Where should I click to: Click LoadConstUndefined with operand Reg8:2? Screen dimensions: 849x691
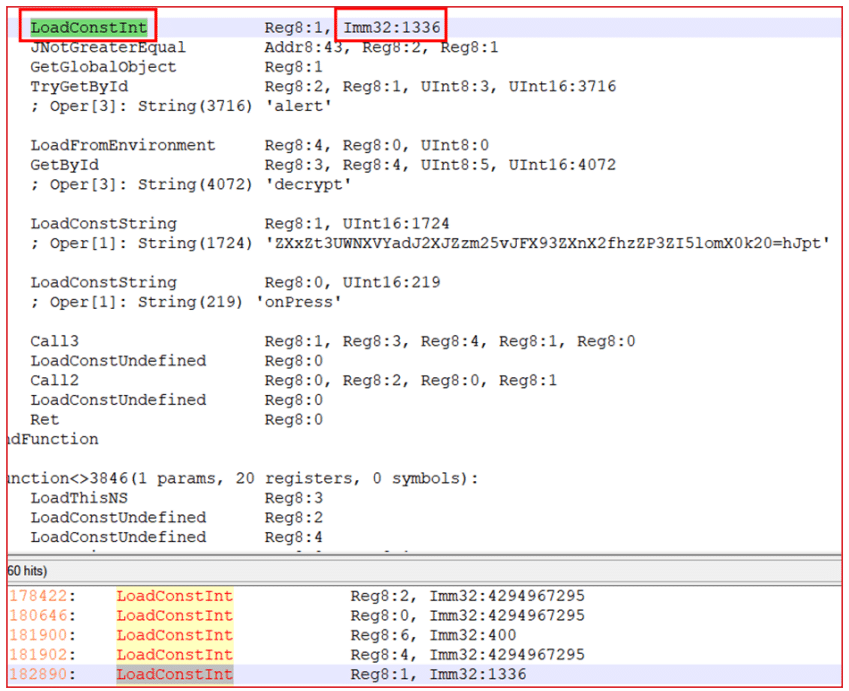pyautogui.click(x=118, y=517)
